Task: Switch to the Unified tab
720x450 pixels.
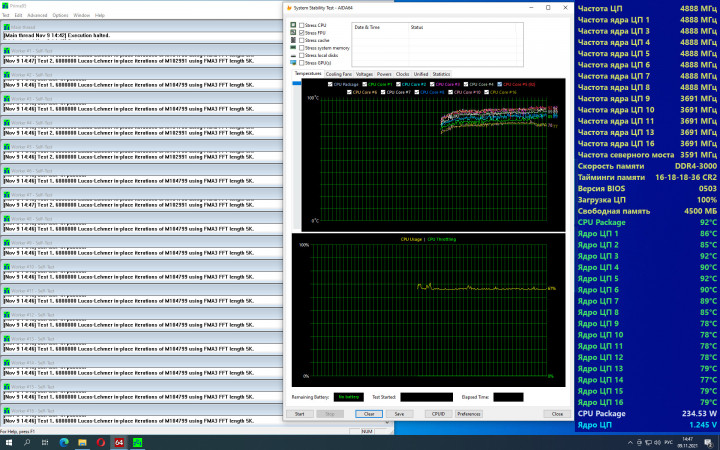Action: [421, 74]
